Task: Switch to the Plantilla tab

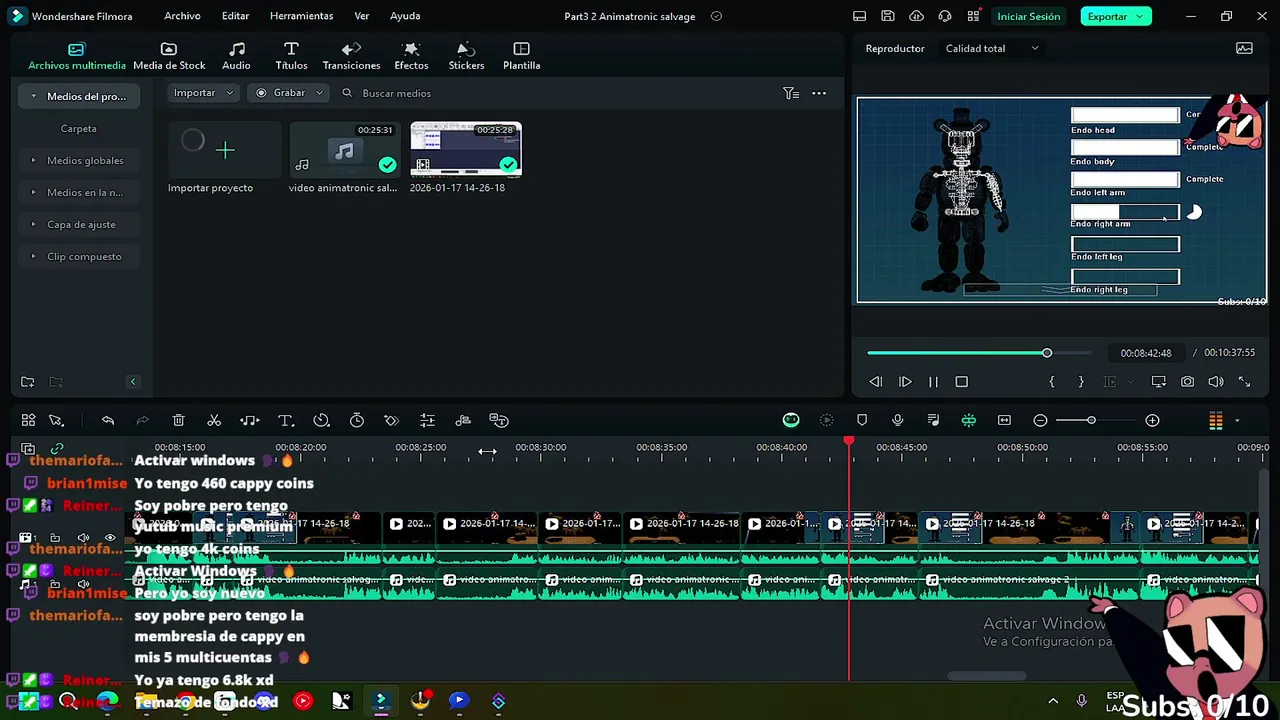Action: [521, 56]
